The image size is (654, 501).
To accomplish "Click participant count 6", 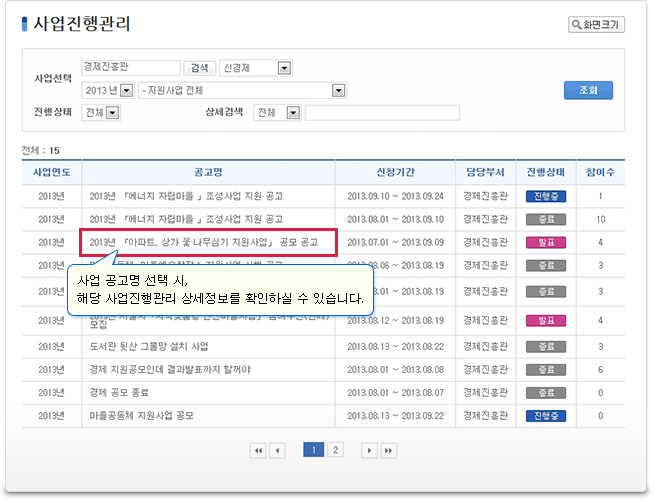I will tap(601, 370).
